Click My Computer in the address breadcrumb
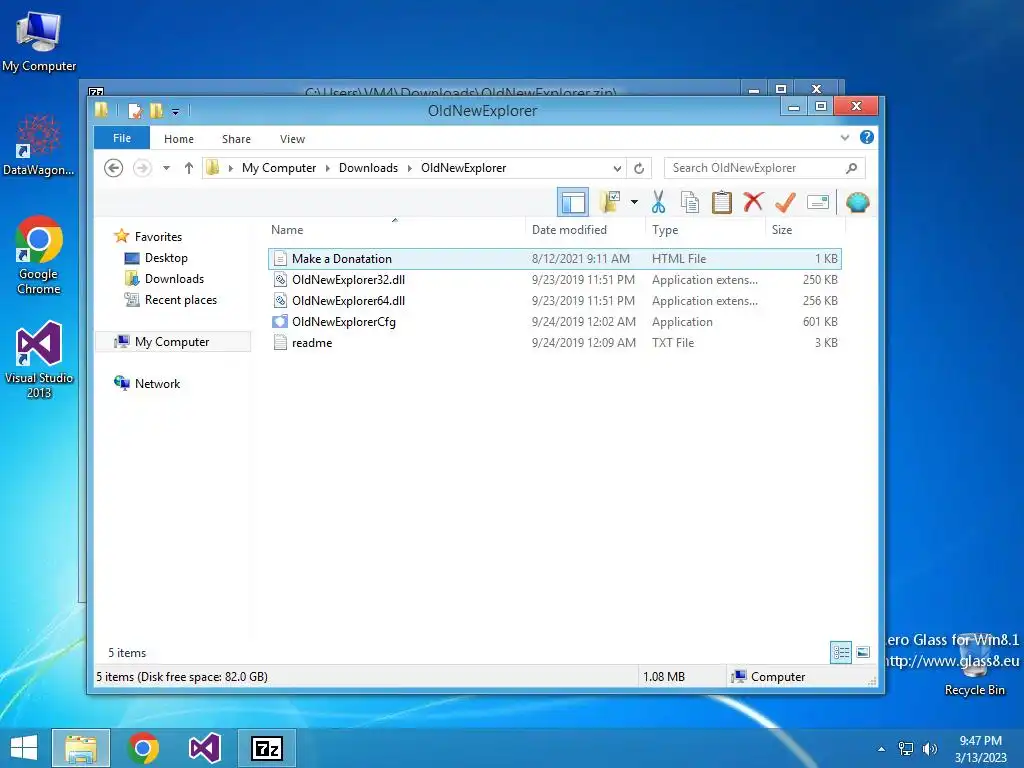Screen dimensions: 1024x768 279,168
